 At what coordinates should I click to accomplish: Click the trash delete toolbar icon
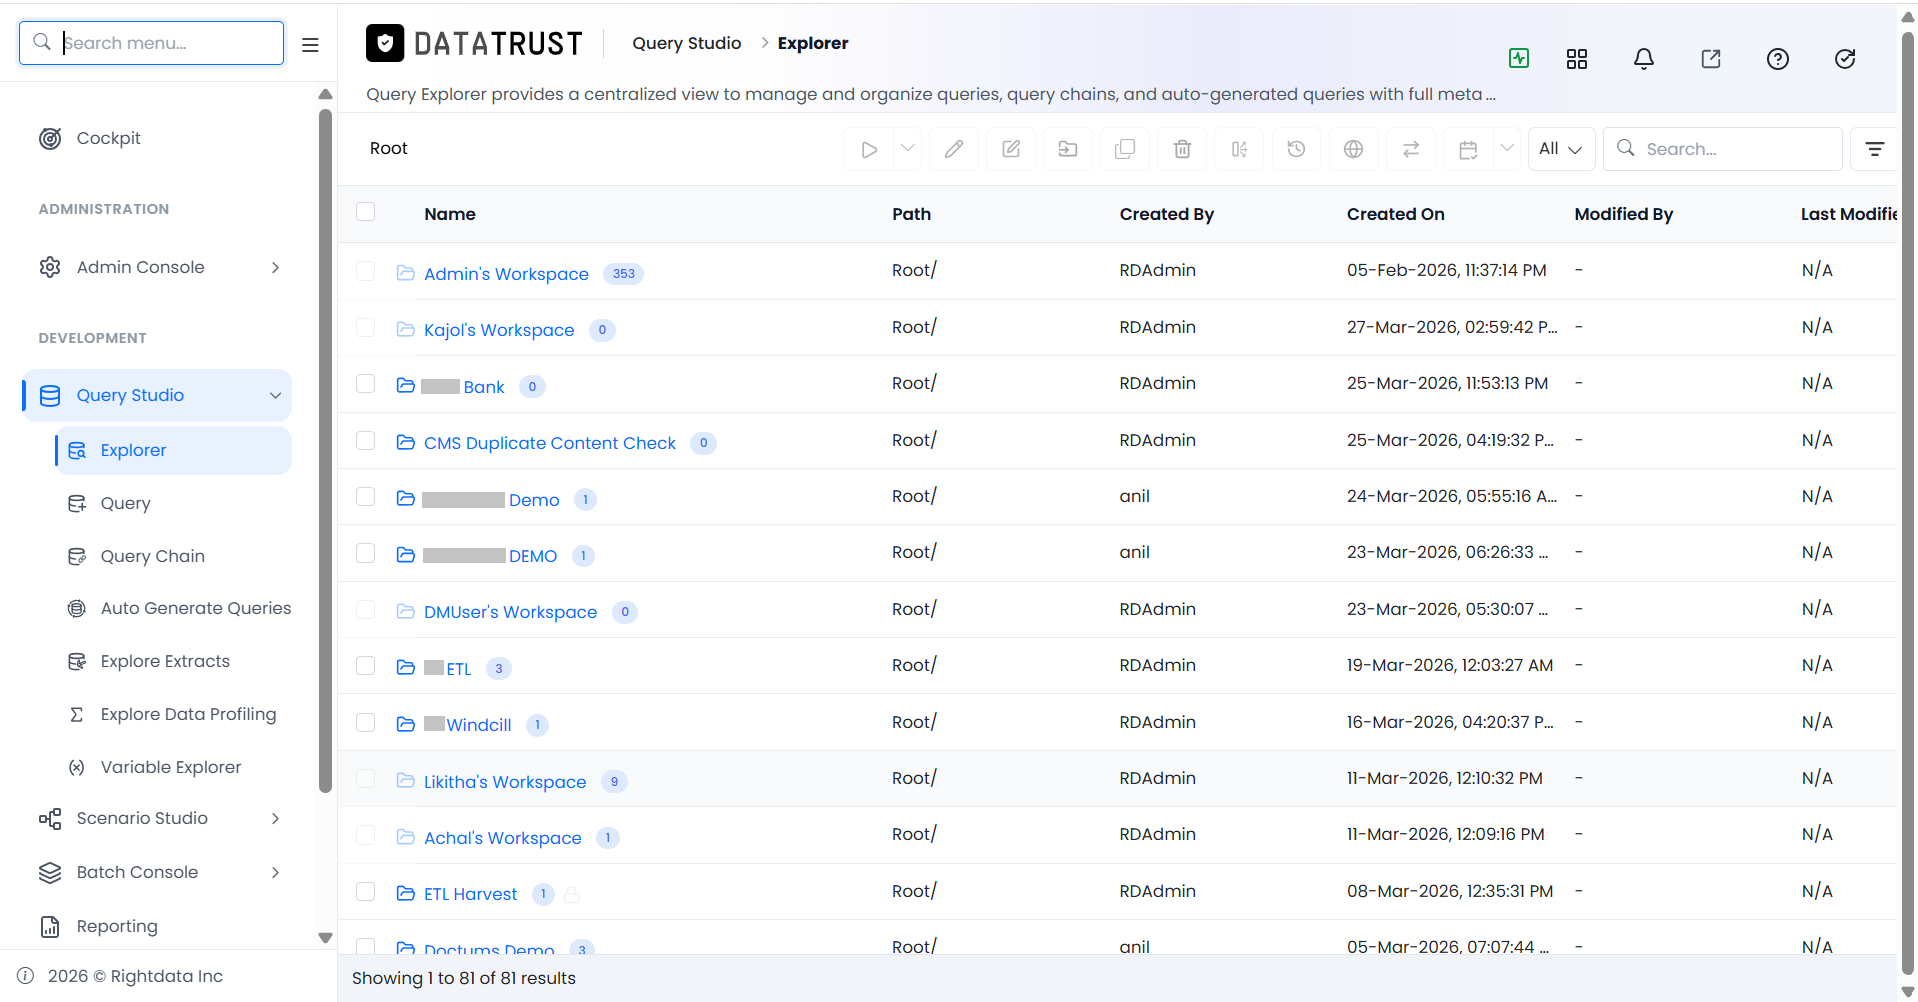pos(1182,149)
